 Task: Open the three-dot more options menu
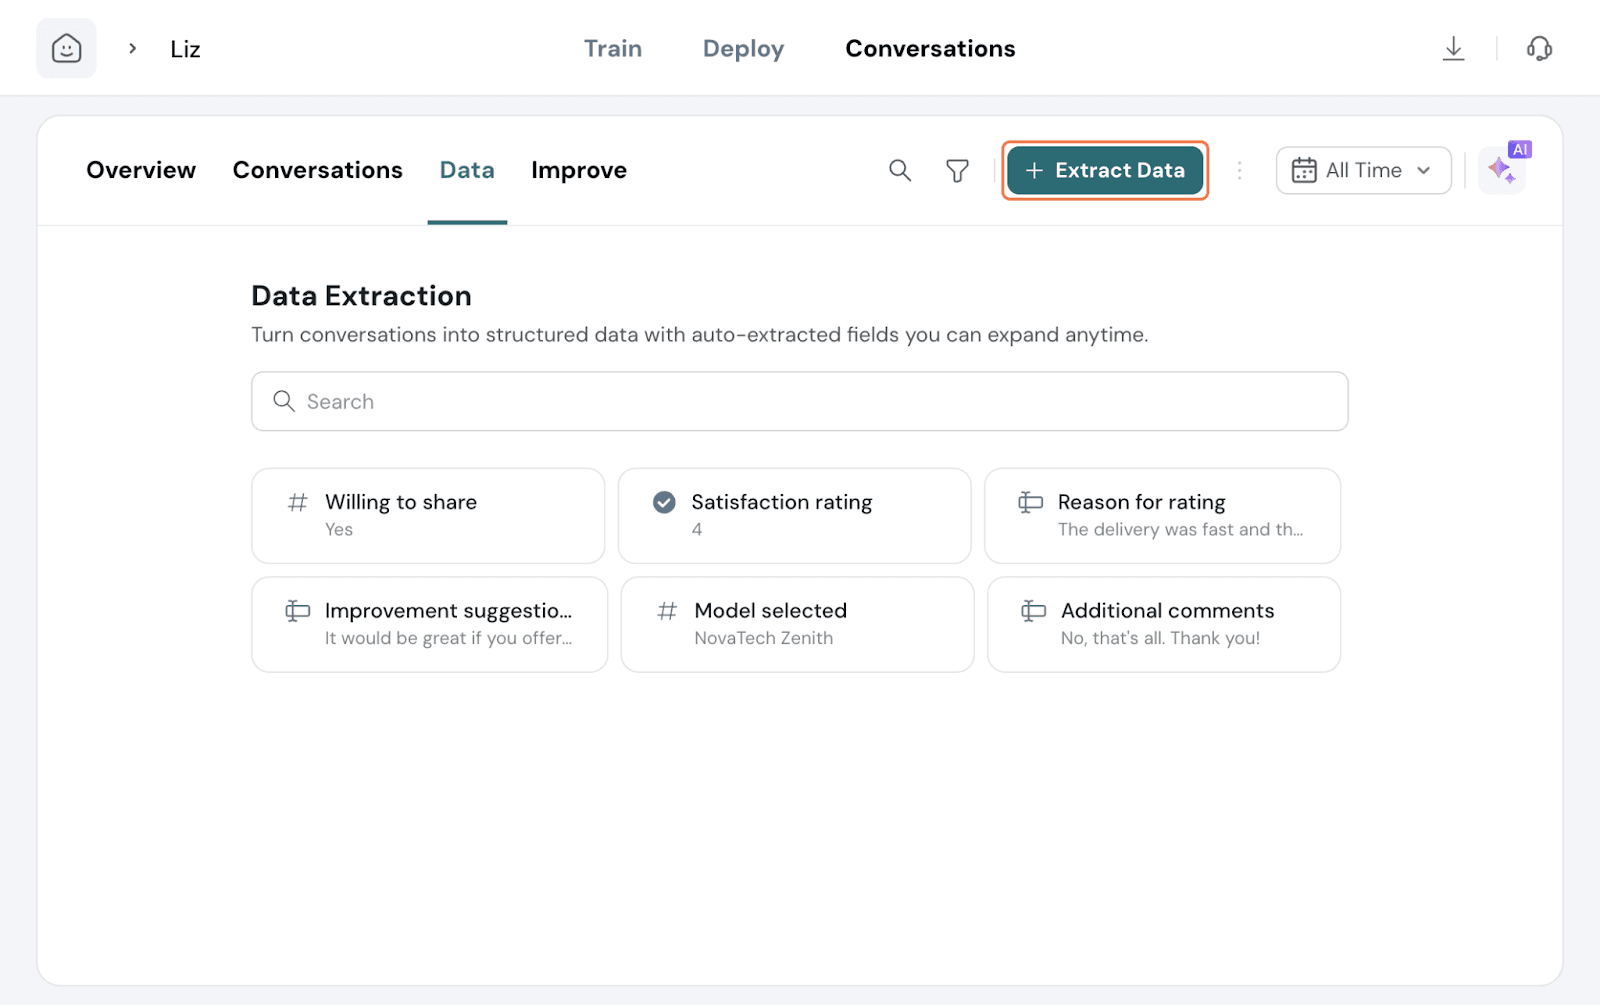tap(1239, 171)
